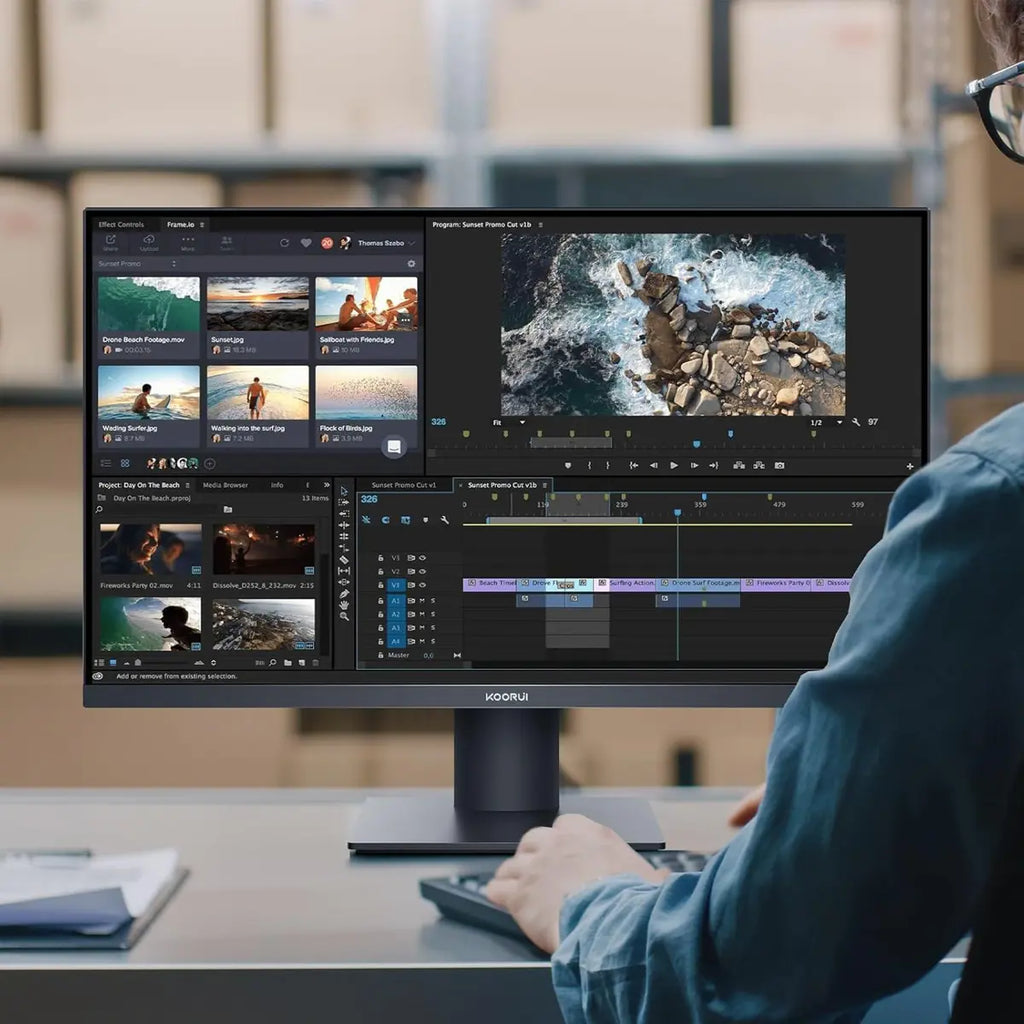Open Frame.io settings gear icon
This screenshot has width=1024, height=1024.
click(410, 264)
